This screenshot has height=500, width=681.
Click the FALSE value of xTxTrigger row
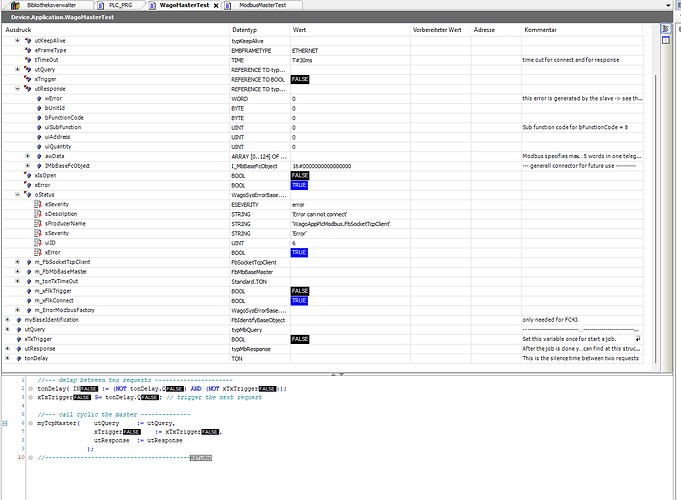pos(300,339)
